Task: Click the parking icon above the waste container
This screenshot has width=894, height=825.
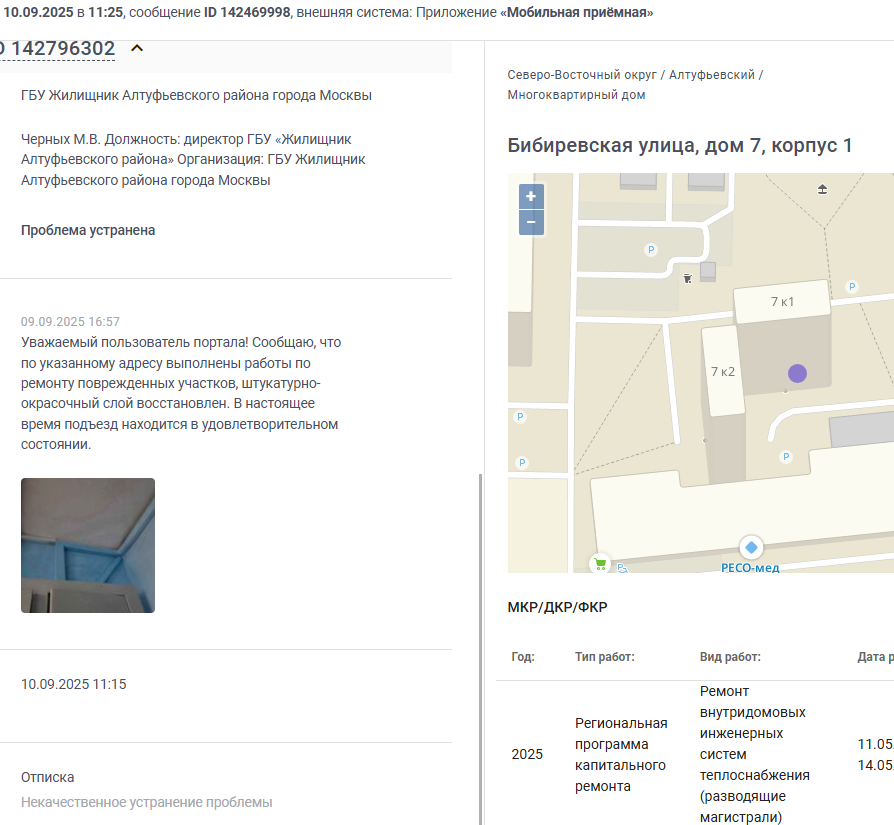Action: point(651,250)
